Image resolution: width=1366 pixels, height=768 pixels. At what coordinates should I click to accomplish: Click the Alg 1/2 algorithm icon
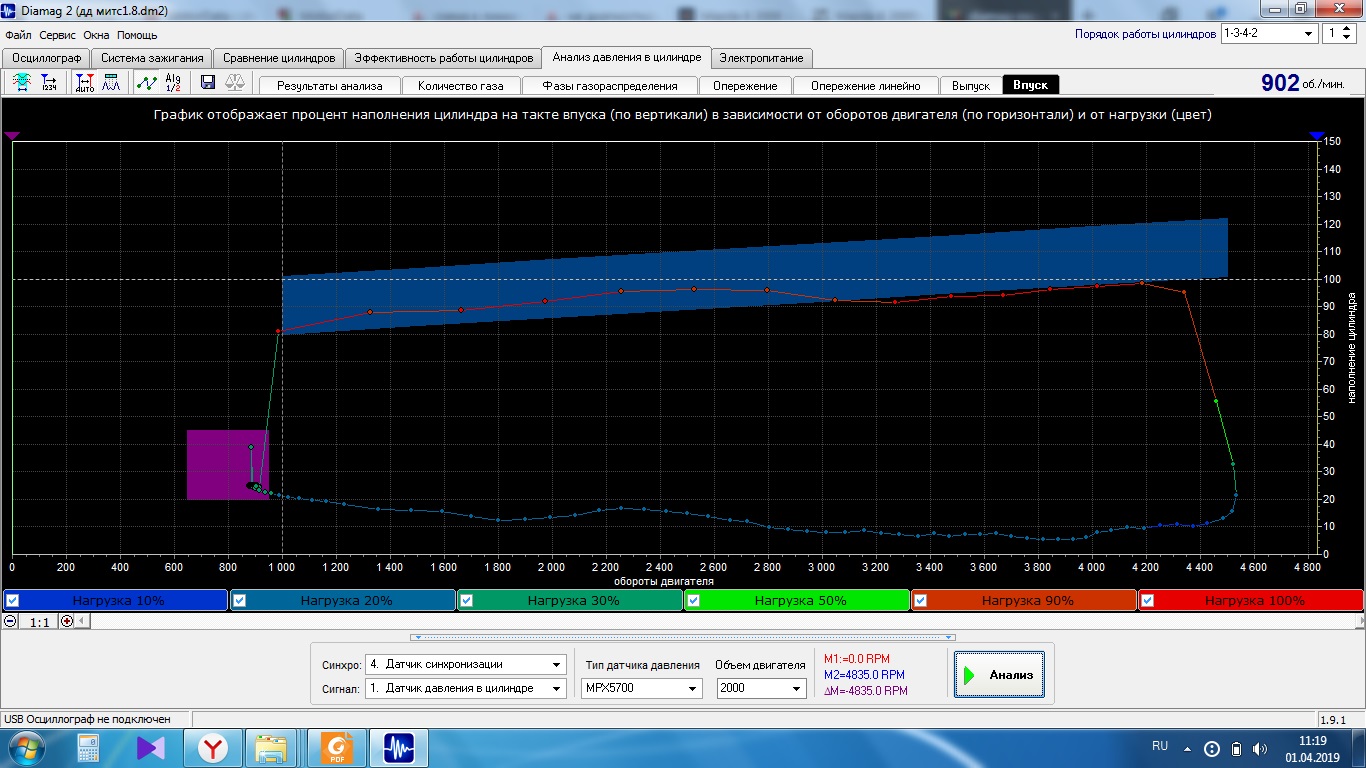[174, 83]
